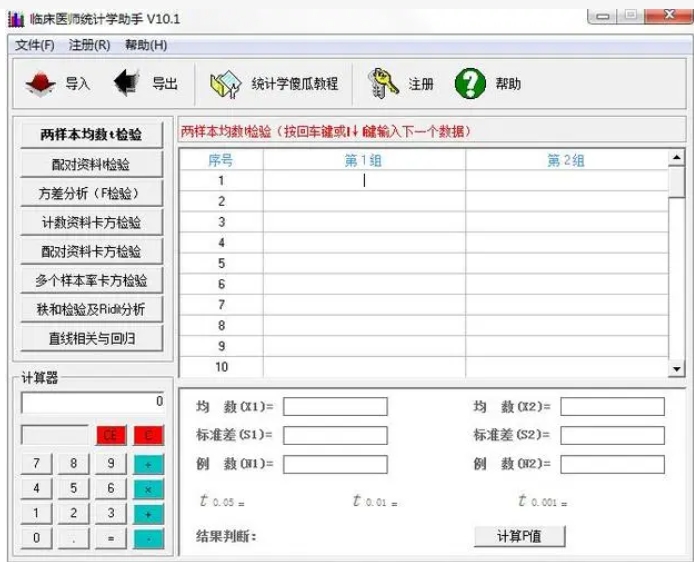Click the application title bar icon
Screen dimensions: 694x562
(x=16, y=19)
